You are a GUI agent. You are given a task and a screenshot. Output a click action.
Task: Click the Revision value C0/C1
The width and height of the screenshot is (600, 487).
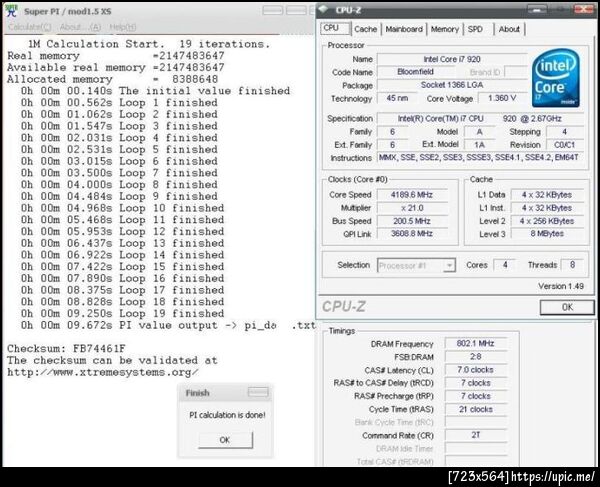[x=564, y=145]
